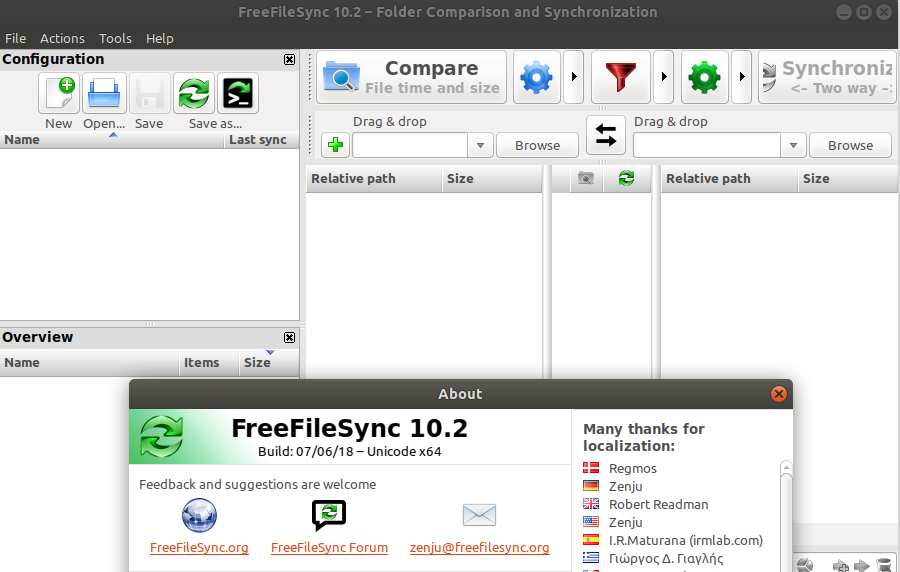Screen dimensions: 900x572
Task: Click Save as green sync icon
Action: [x=194, y=94]
